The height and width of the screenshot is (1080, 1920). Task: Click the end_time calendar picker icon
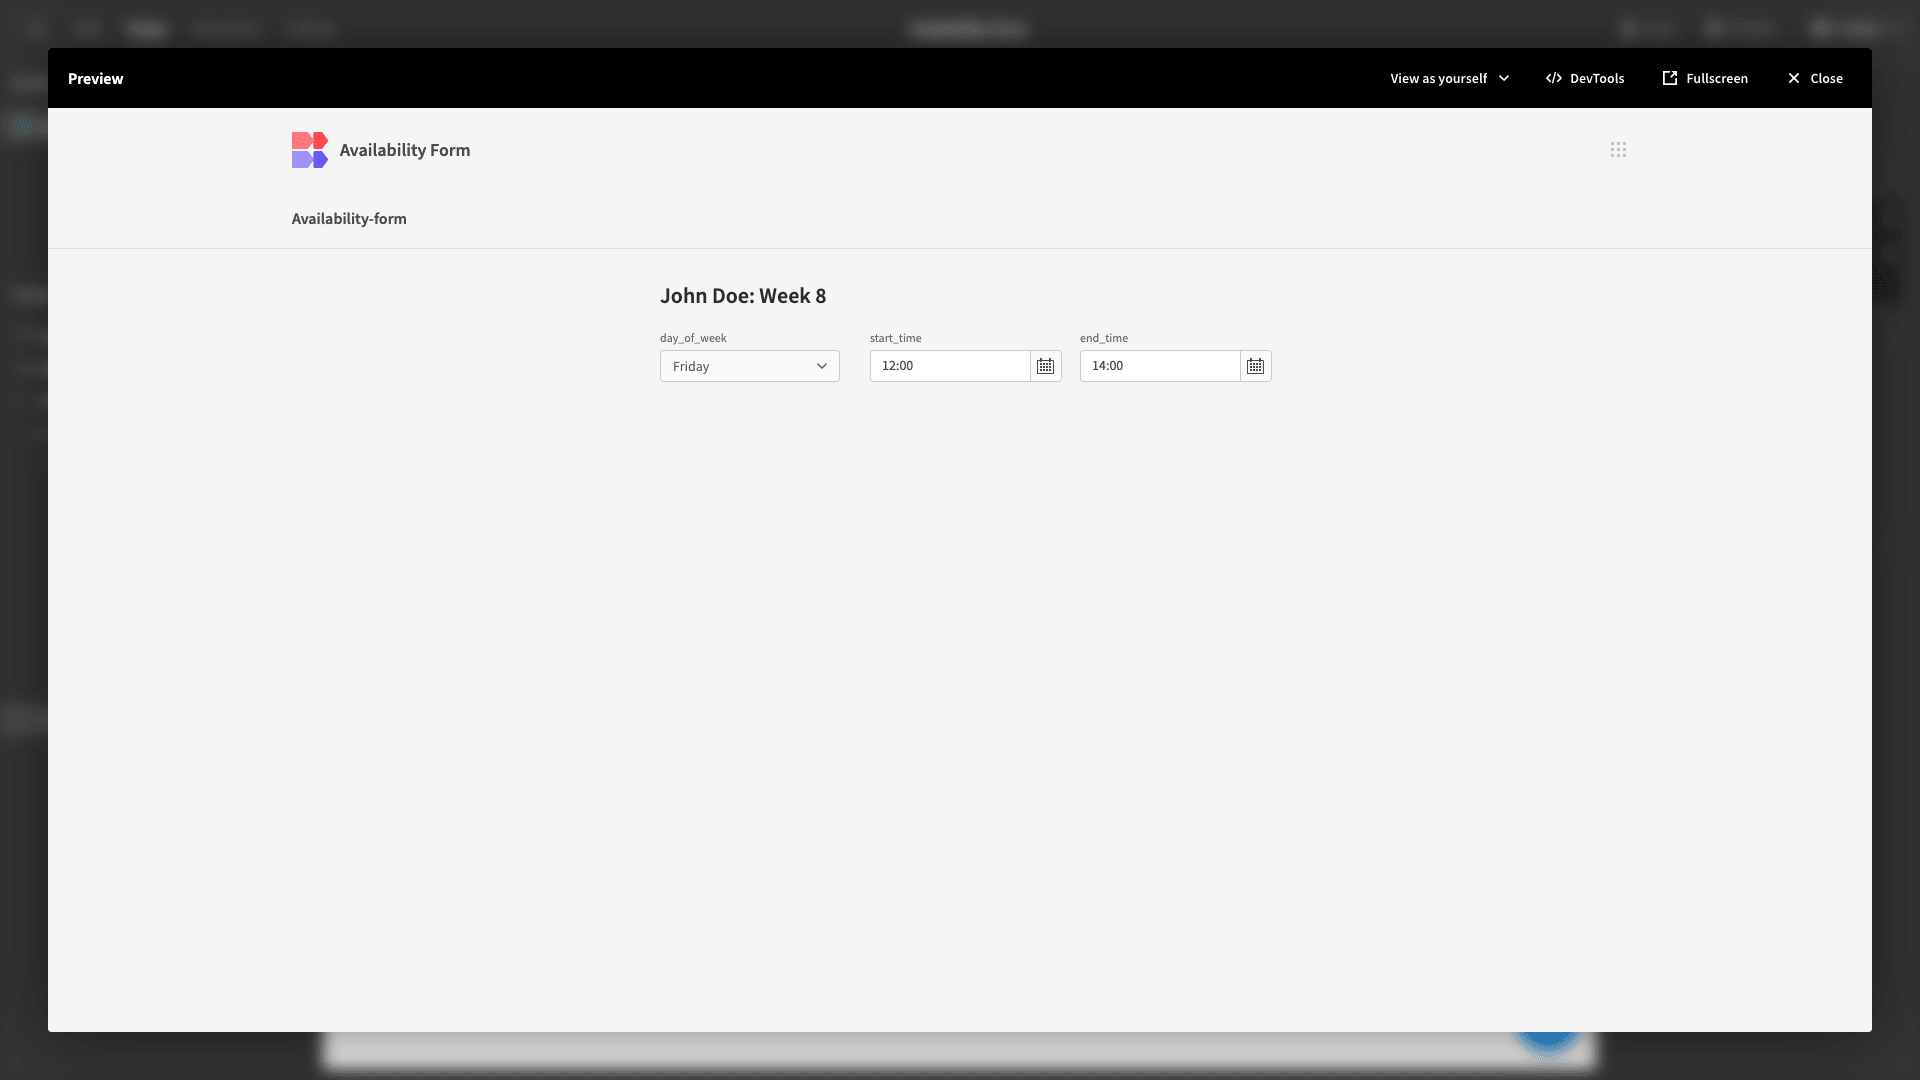tap(1255, 365)
